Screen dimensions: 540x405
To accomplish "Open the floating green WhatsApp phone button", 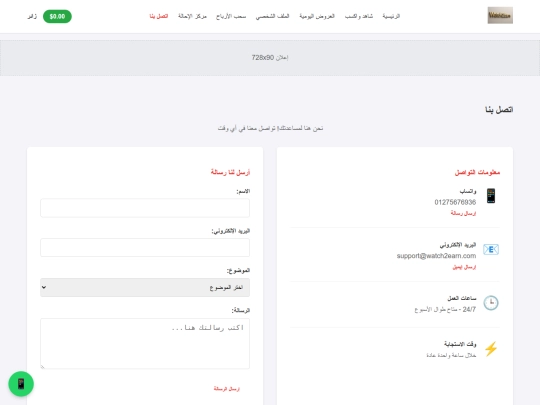I will (21, 384).
